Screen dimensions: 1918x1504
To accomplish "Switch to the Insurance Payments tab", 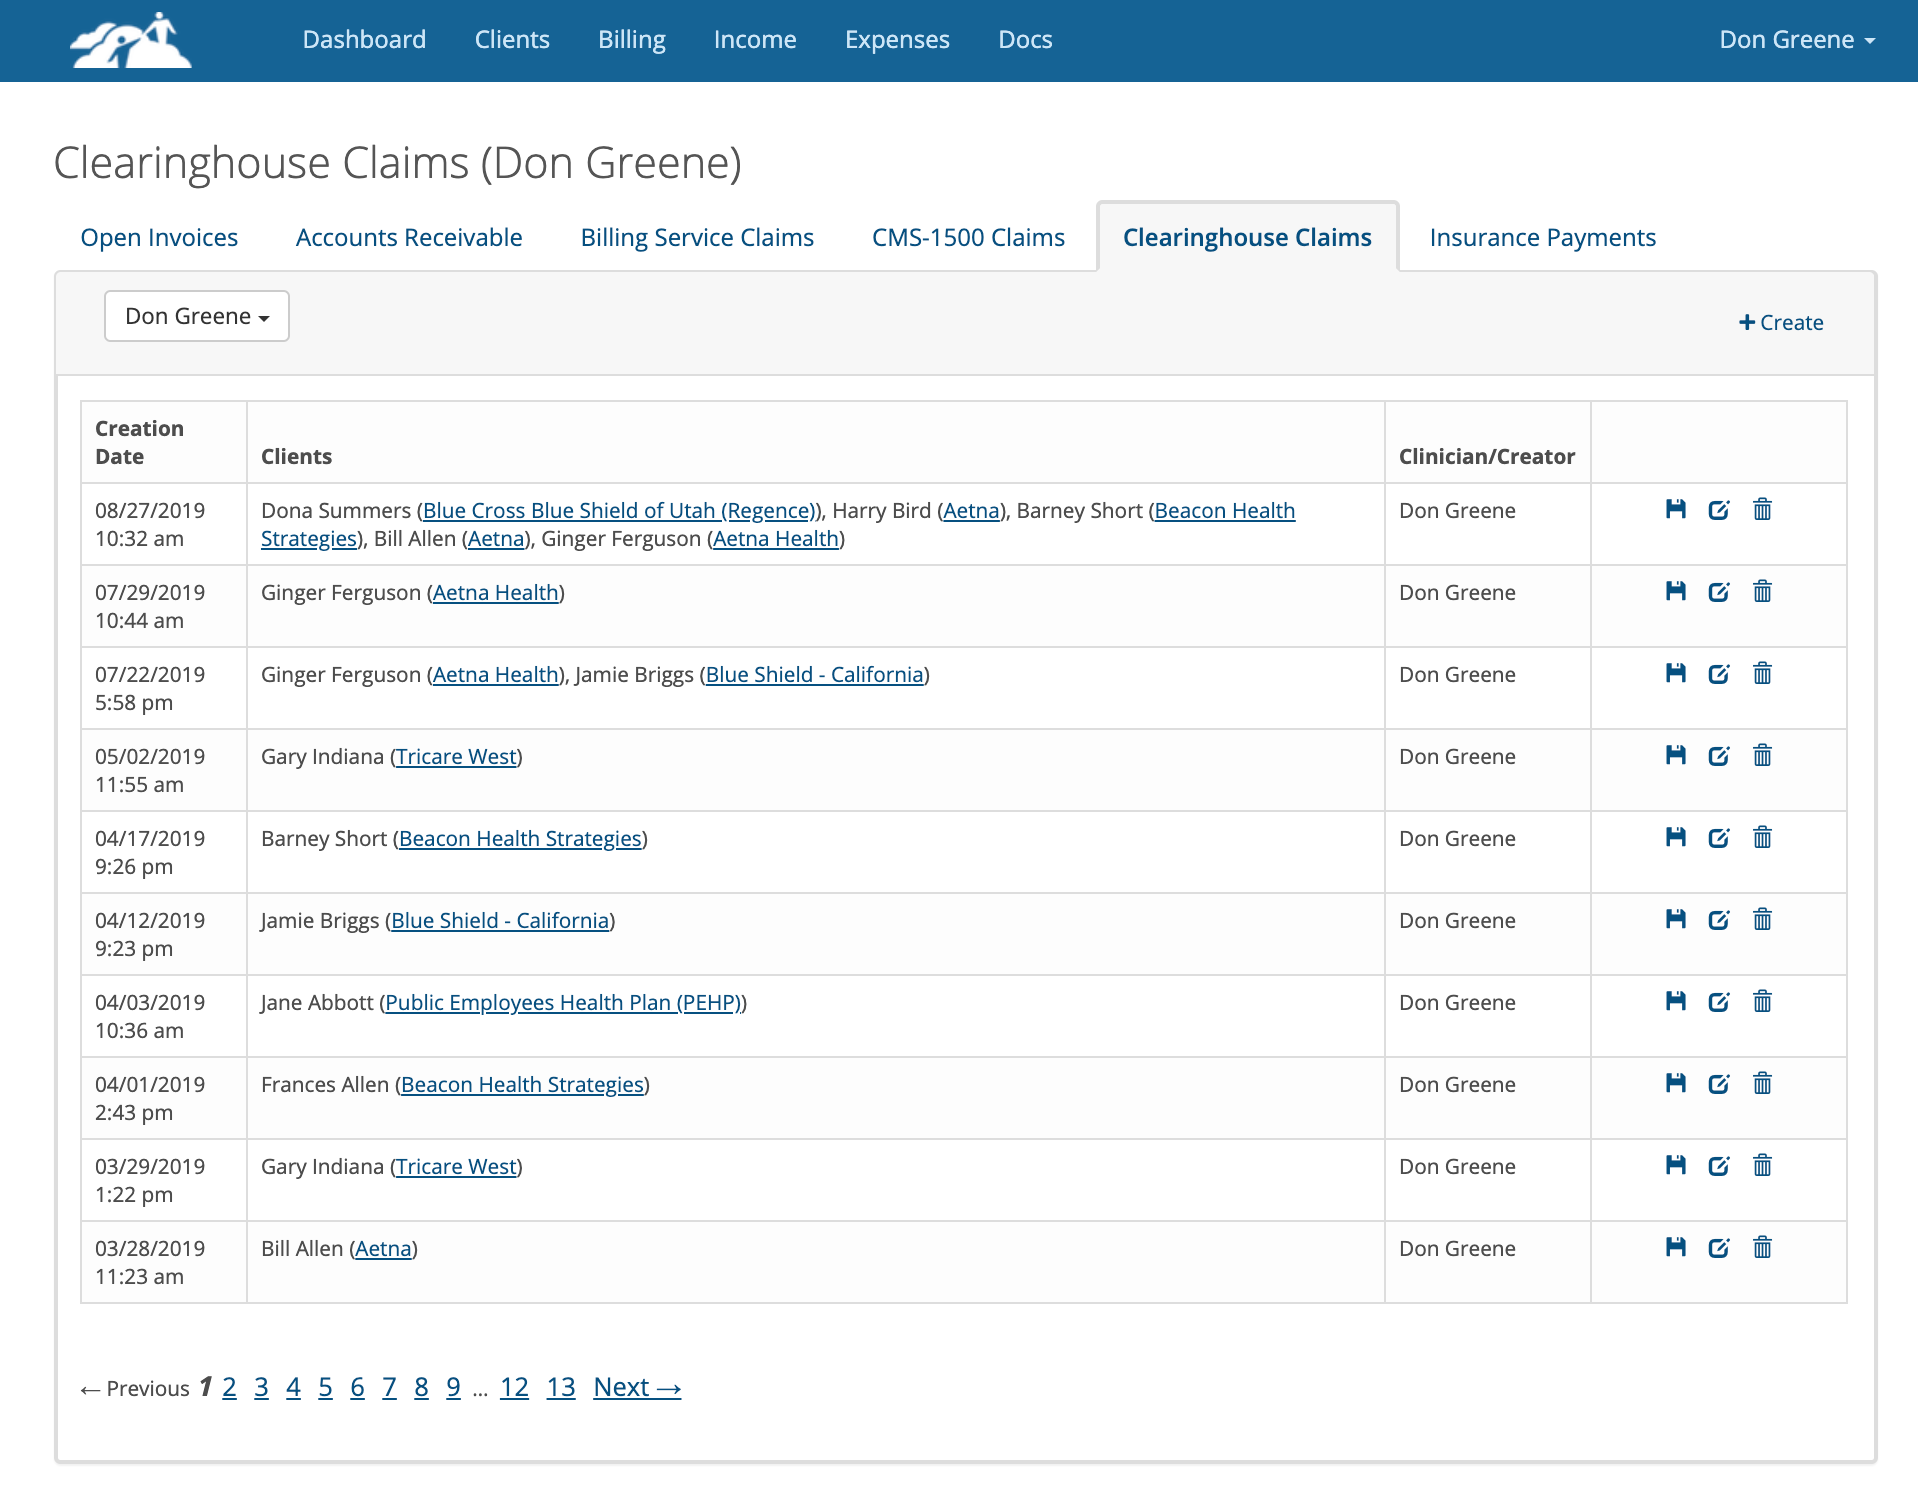I will (x=1542, y=237).
